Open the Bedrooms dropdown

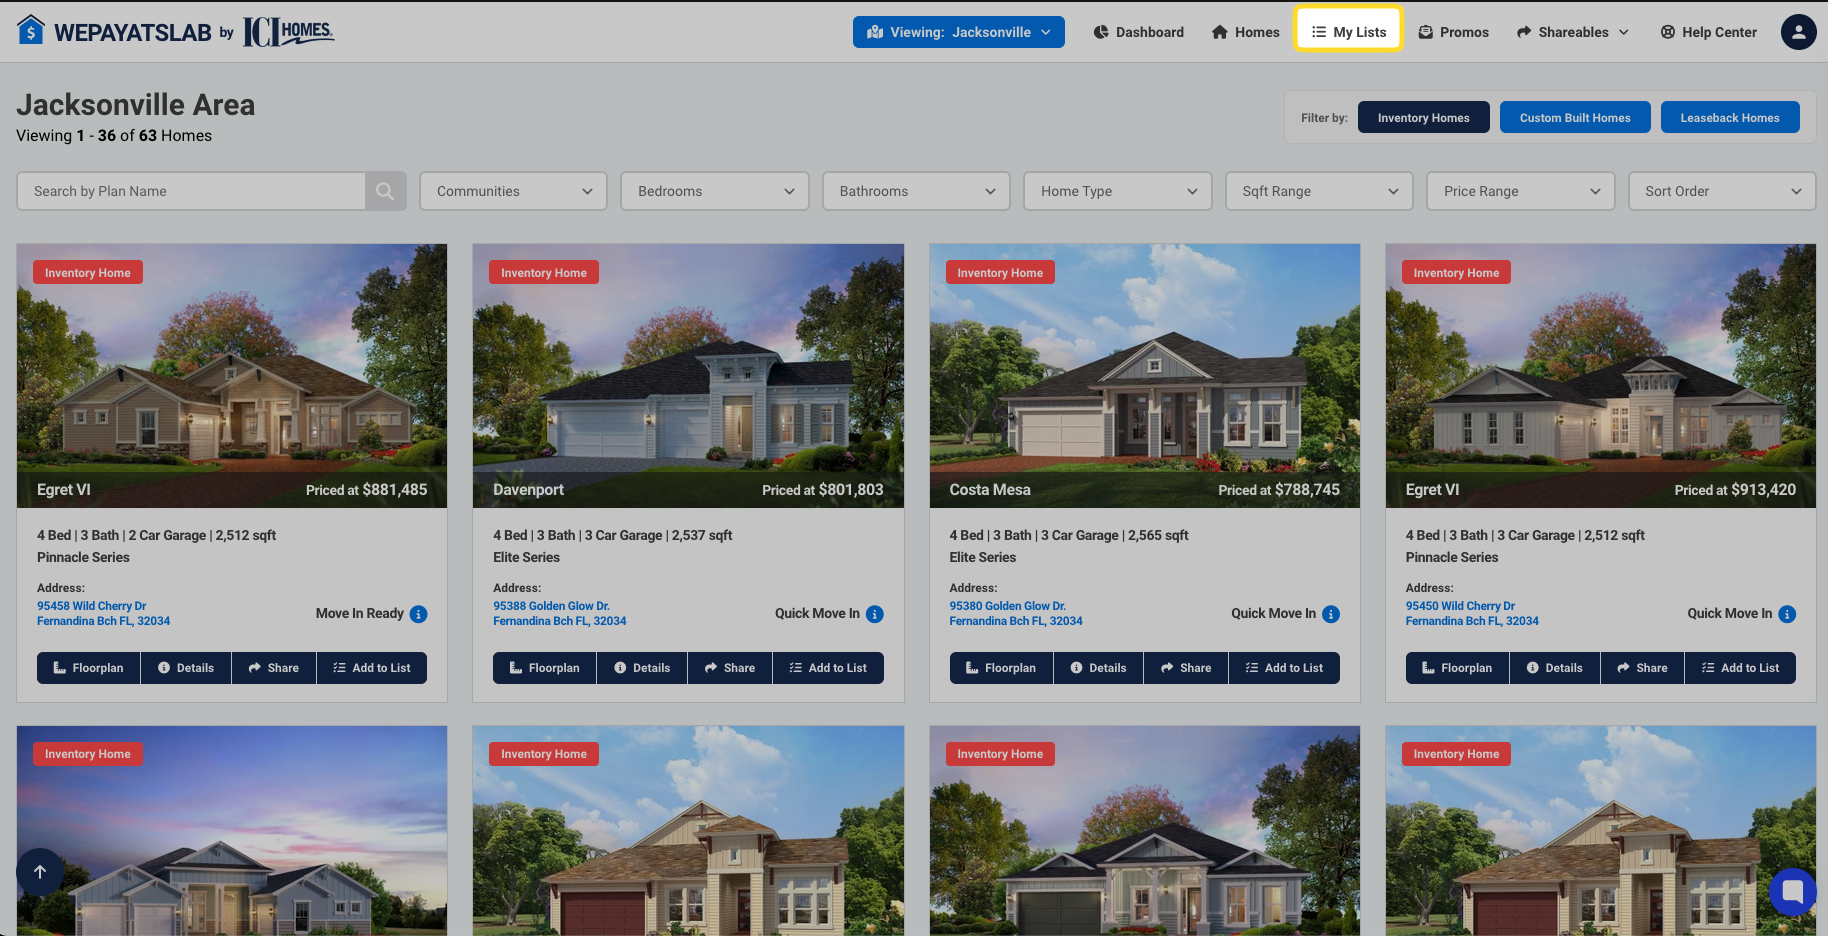715,191
